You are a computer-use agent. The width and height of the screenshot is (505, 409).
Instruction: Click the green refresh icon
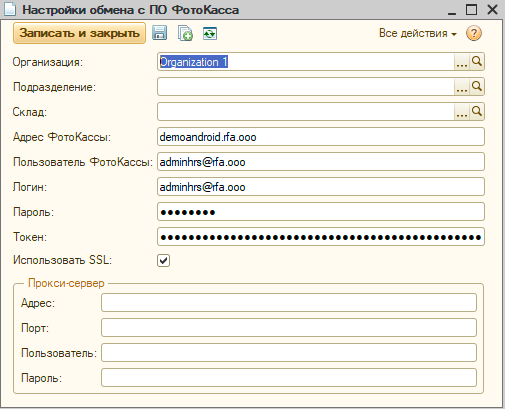(210, 34)
